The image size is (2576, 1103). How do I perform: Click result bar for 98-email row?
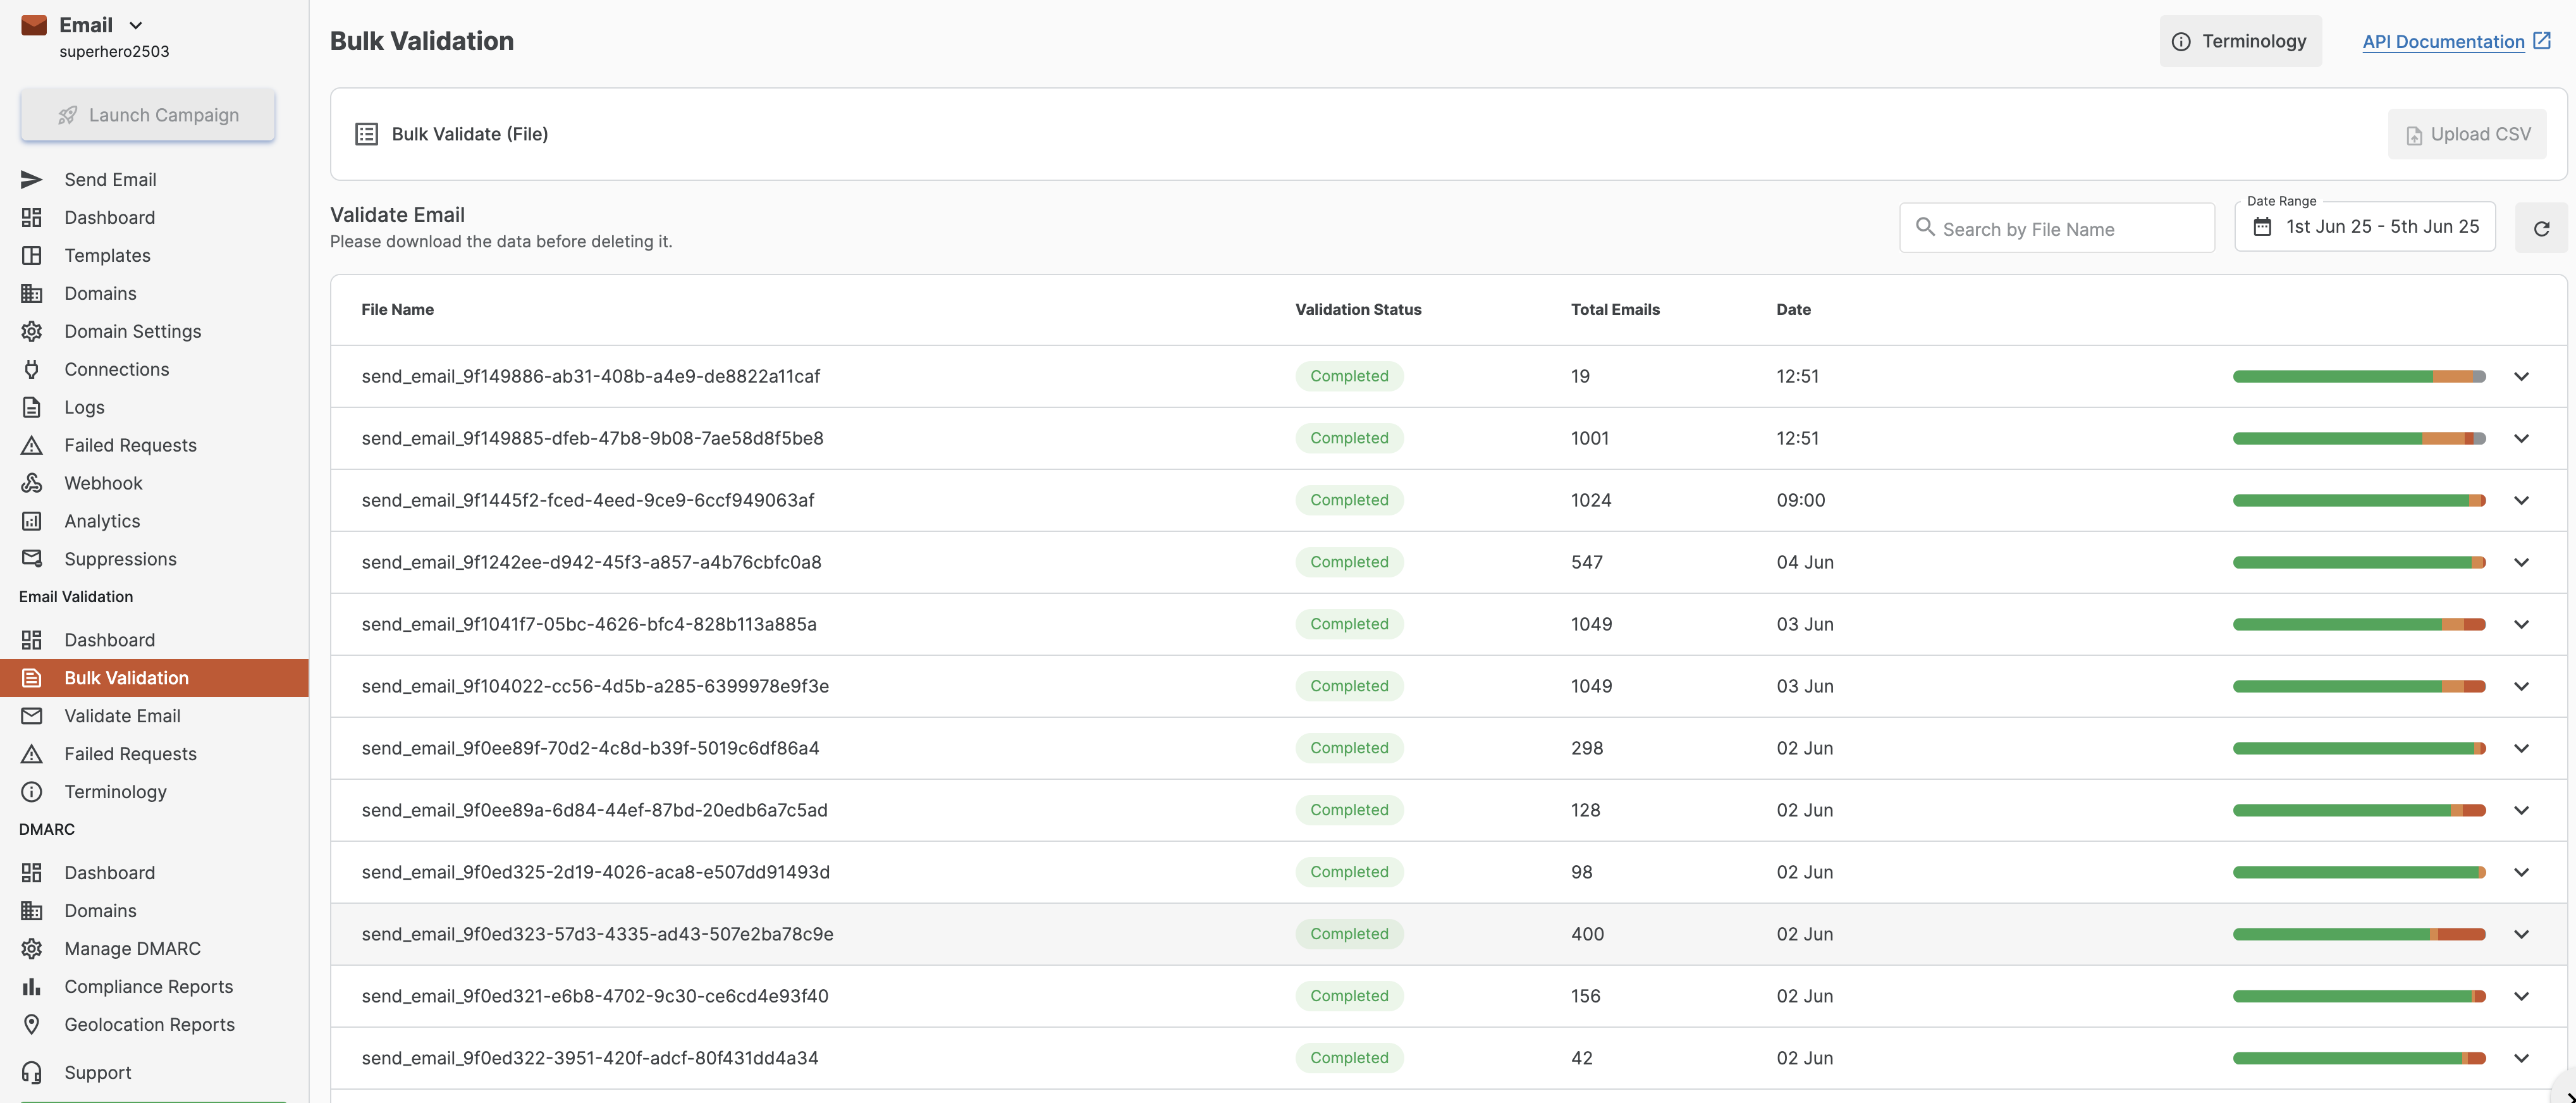(2359, 873)
